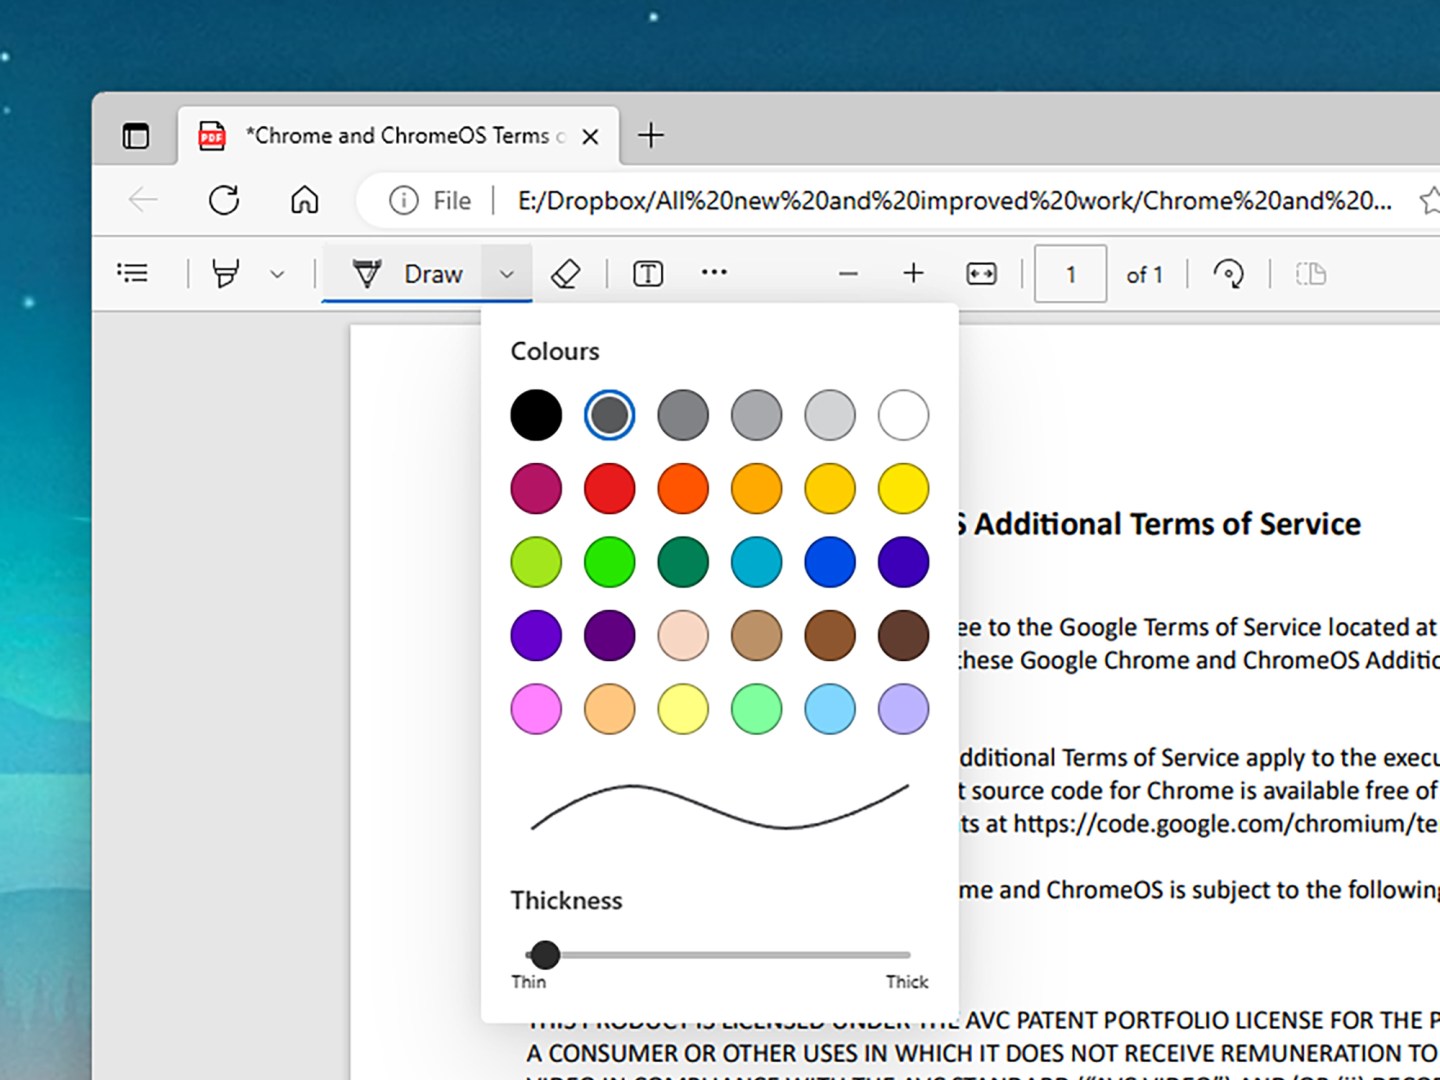Open the vertical tabs panel

coord(135,135)
